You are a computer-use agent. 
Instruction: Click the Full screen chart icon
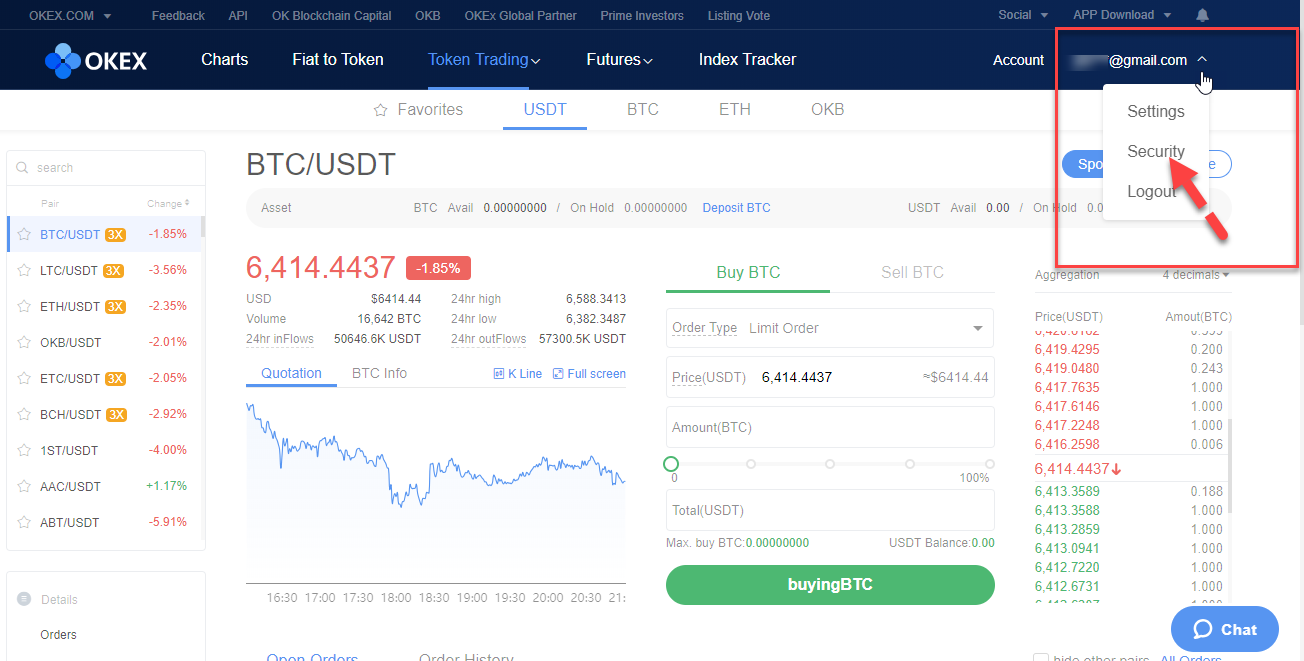point(558,374)
